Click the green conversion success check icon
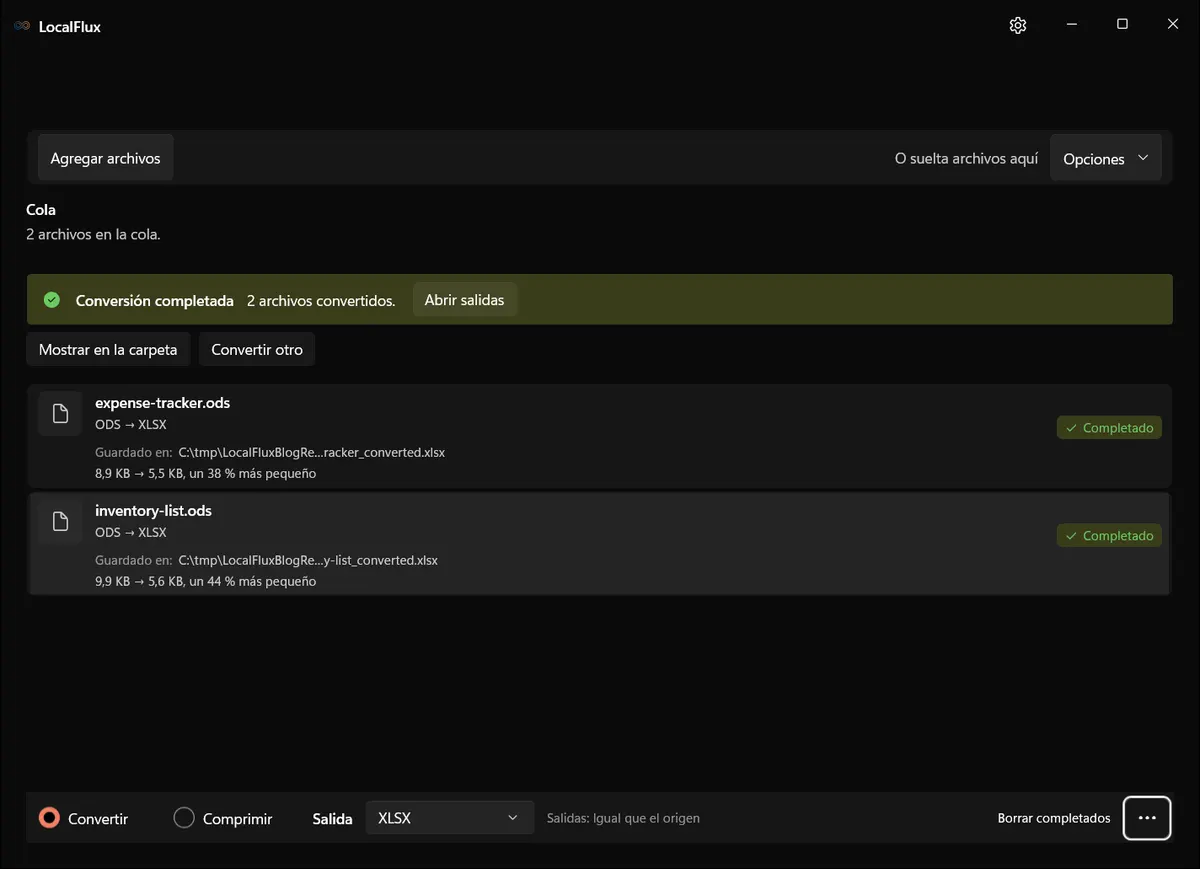 [x=52, y=300]
